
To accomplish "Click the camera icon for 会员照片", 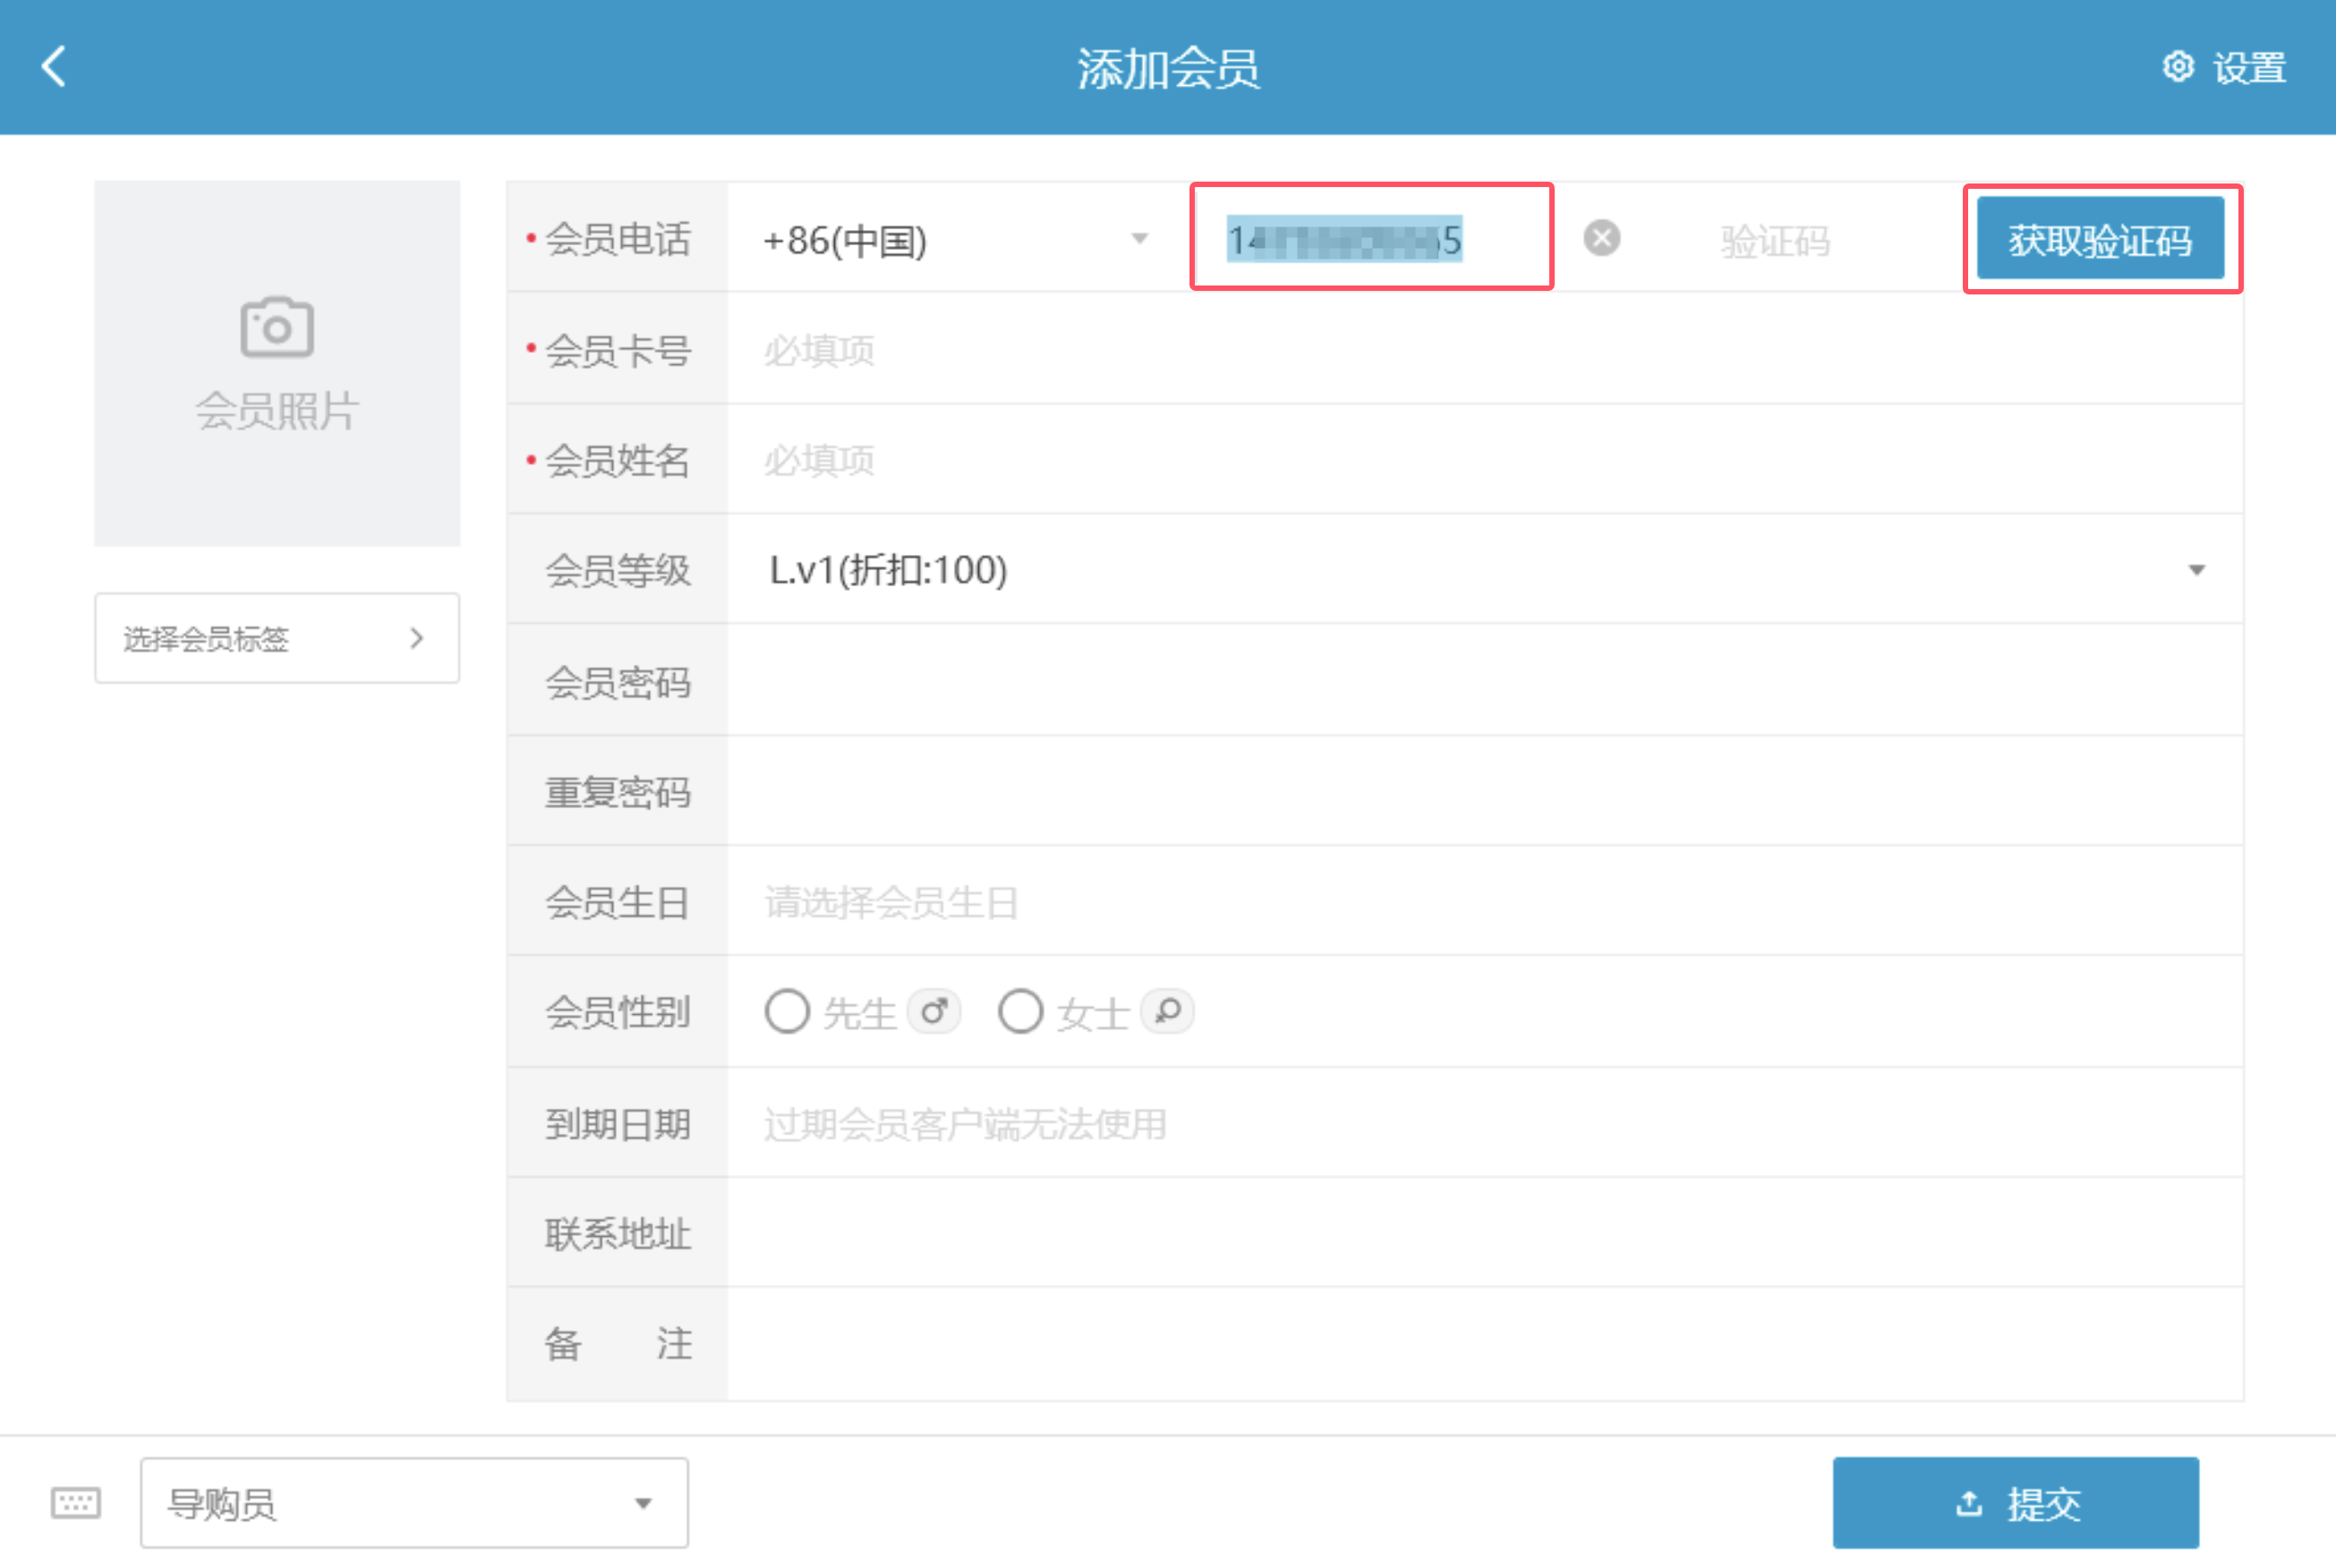I will (277, 327).
